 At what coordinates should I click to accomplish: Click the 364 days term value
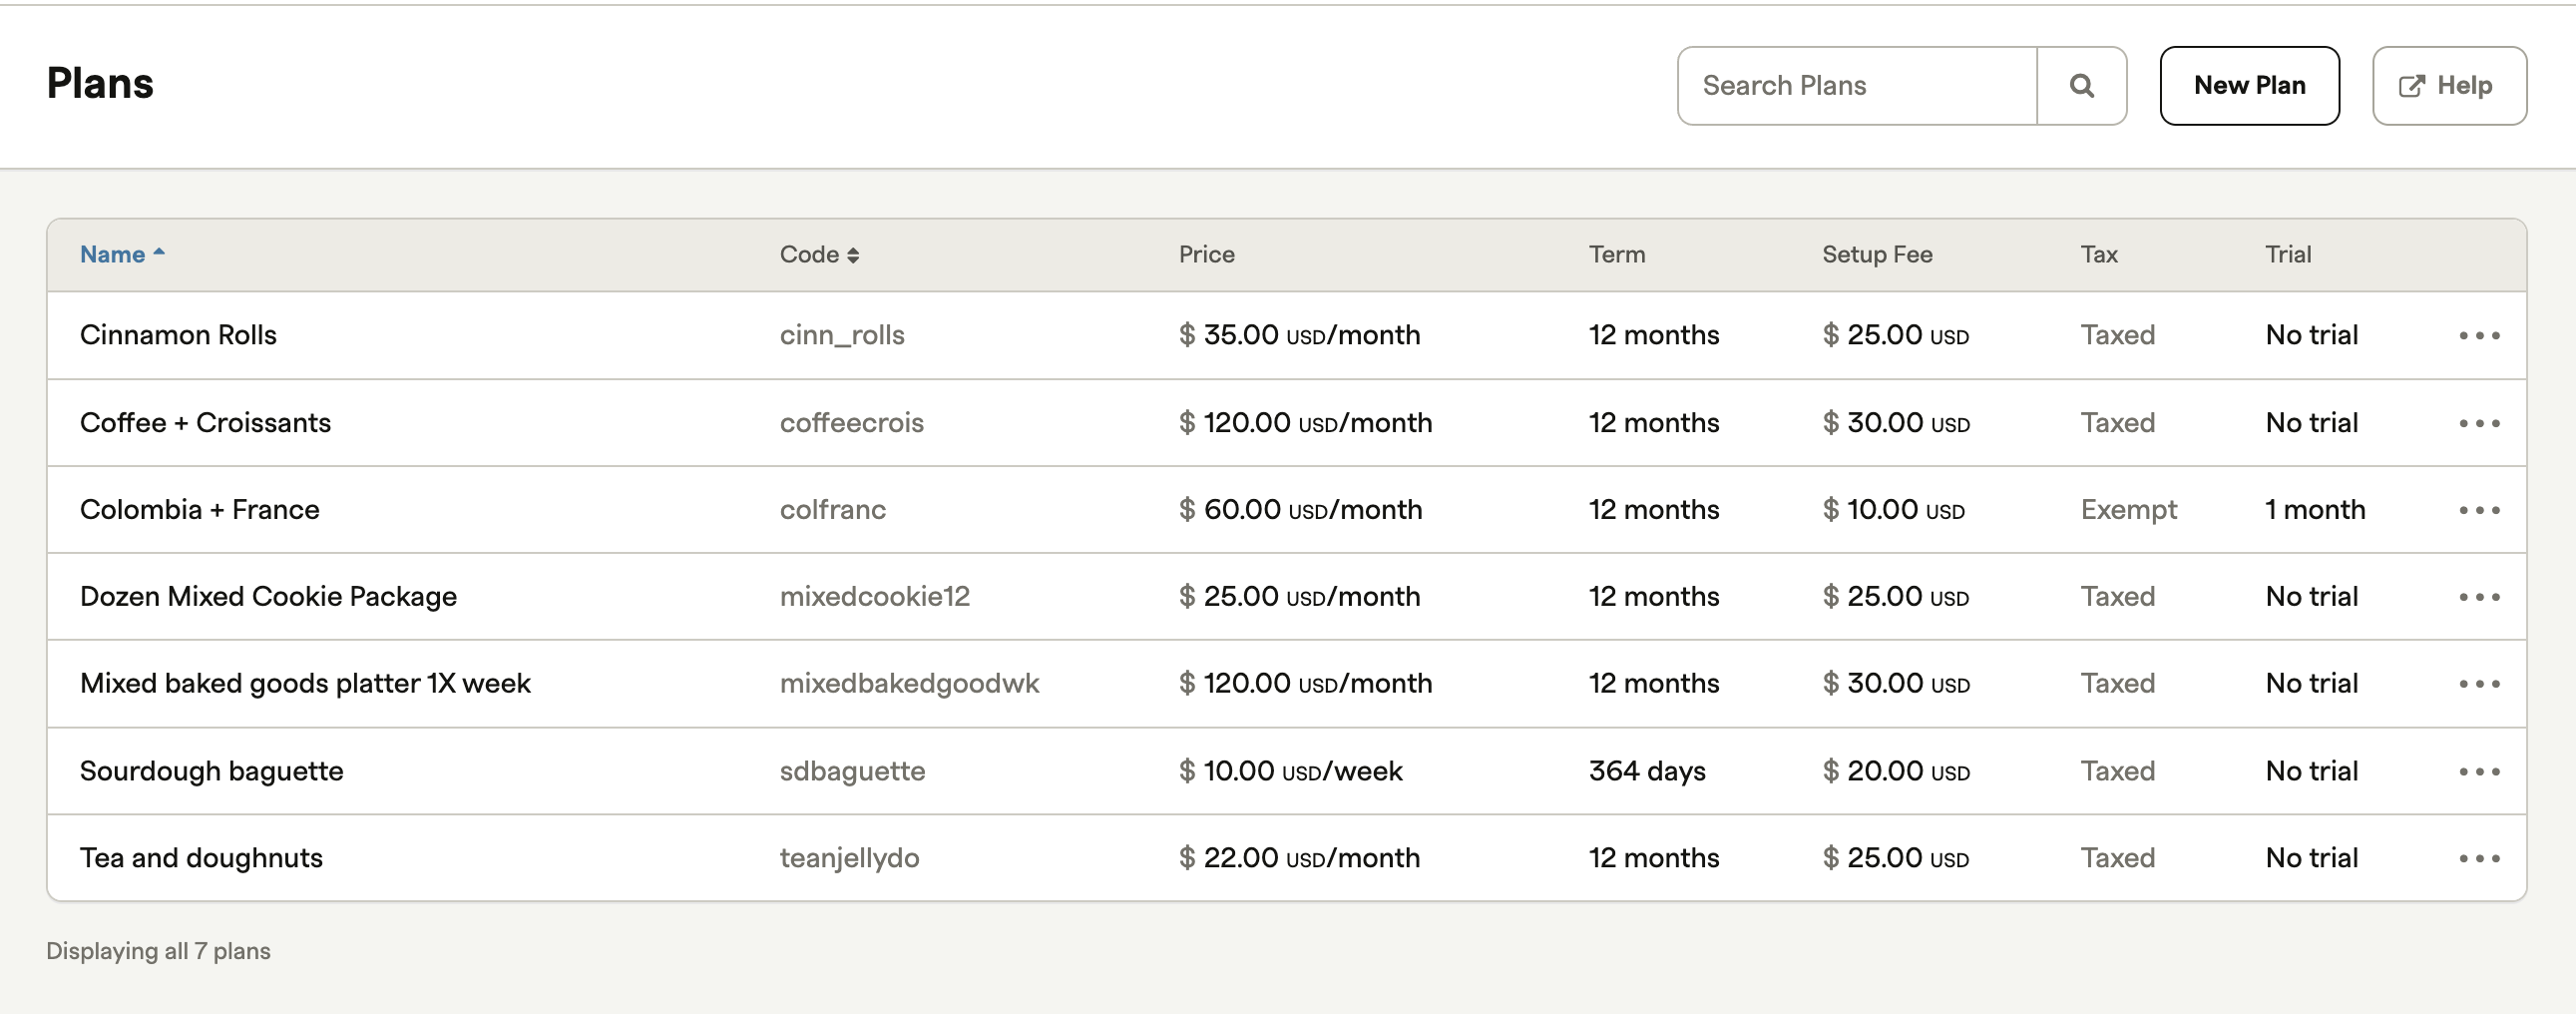point(1647,771)
